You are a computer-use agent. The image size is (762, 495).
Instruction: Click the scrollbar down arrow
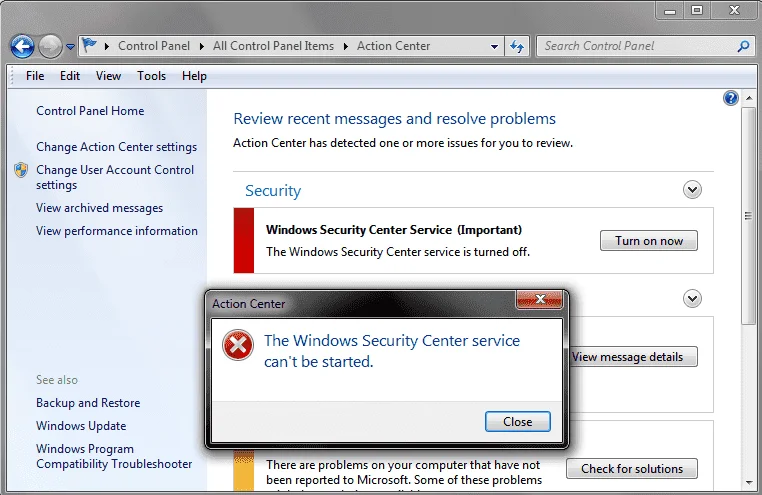click(749, 483)
